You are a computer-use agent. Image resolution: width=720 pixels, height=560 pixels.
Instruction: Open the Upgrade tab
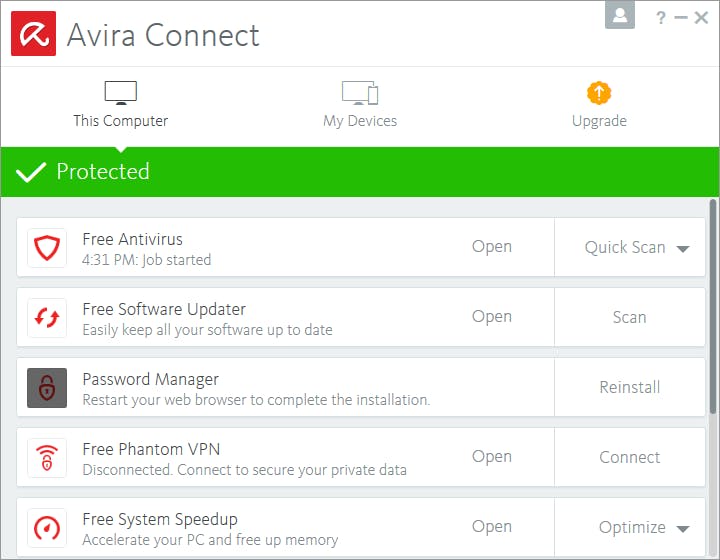[599, 105]
